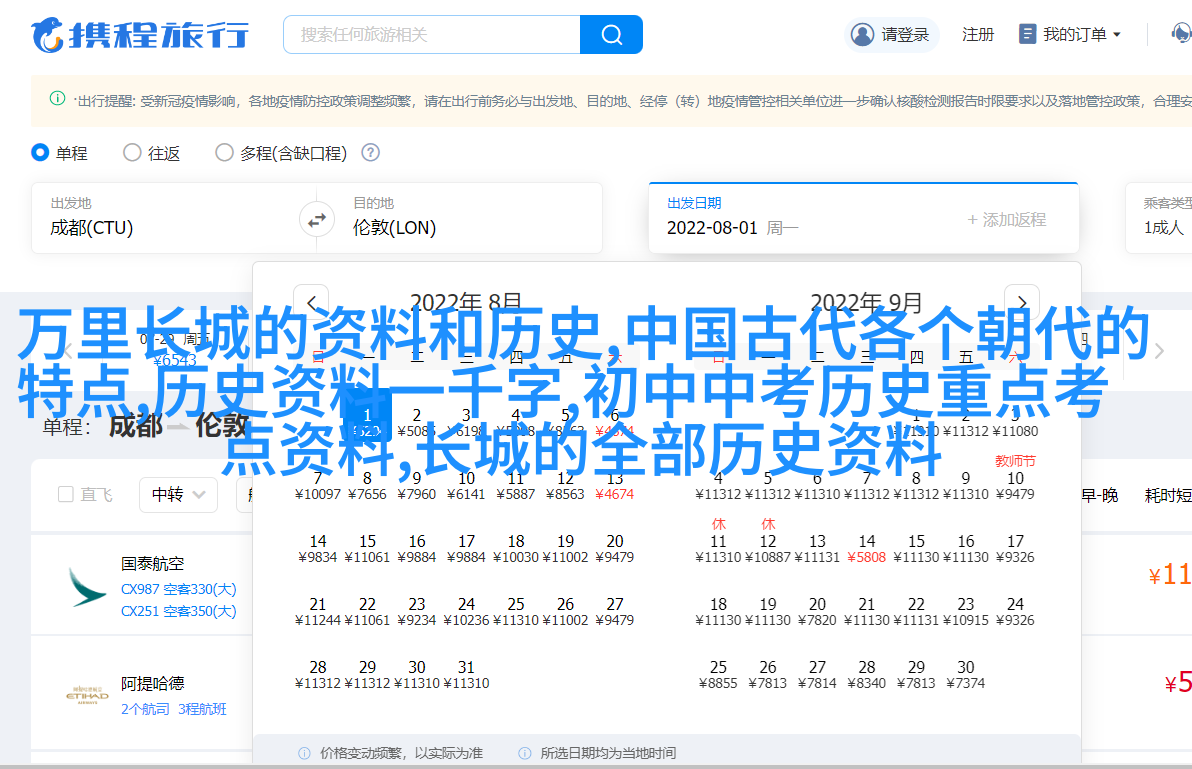This screenshot has height=769, width=1192.
Task: Click the My Orders document icon
Action: coord(1027,35)
